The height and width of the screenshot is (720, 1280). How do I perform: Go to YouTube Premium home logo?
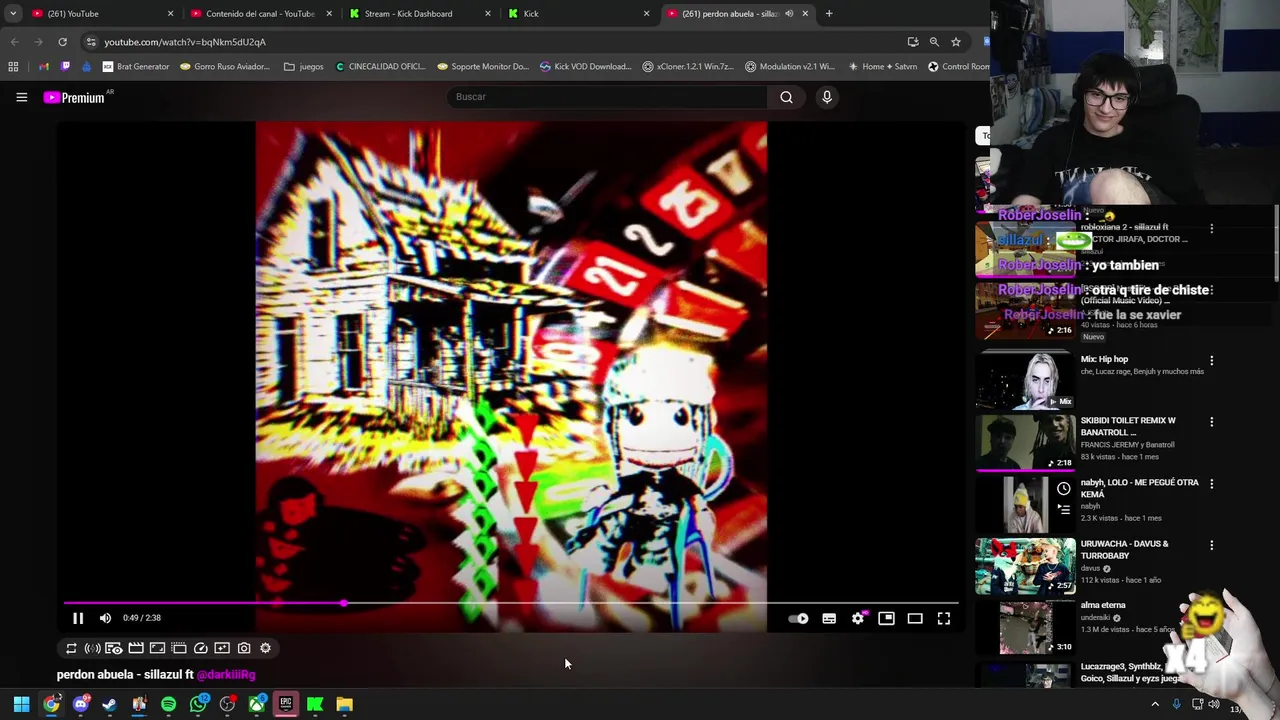(75, 97)
